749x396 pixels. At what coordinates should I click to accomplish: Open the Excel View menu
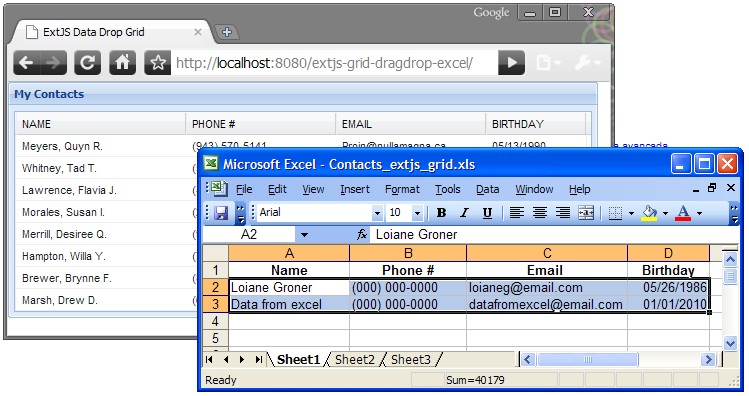(x=313, y=189)
